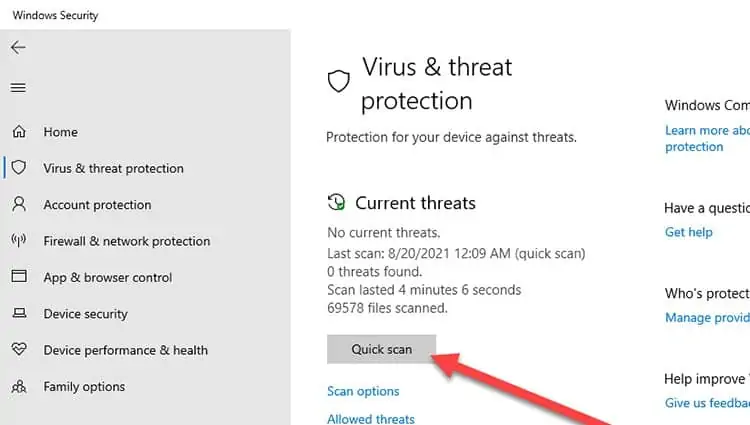This screenshot has height=425, width=750.
Task: Click the Family options people icon
Action: pos(18,386)
